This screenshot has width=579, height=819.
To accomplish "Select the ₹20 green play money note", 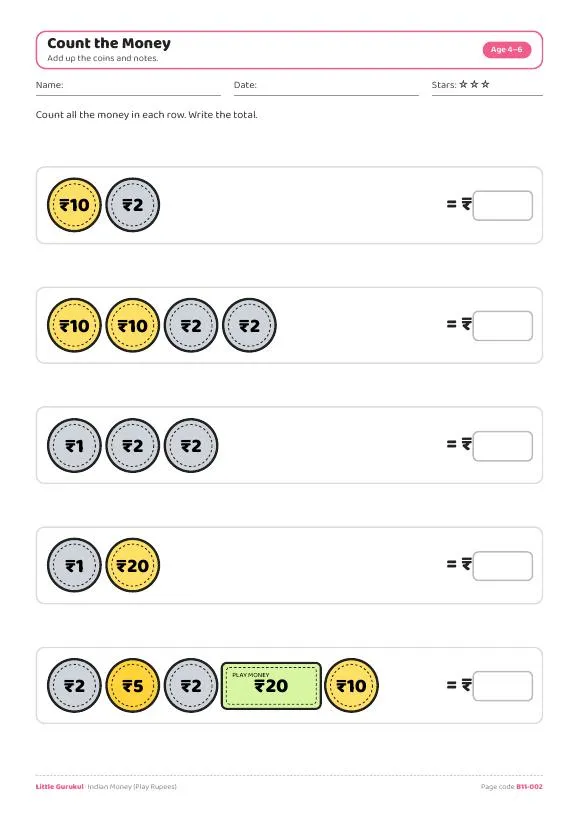I will pyautogui.click(x=271, y=686).
